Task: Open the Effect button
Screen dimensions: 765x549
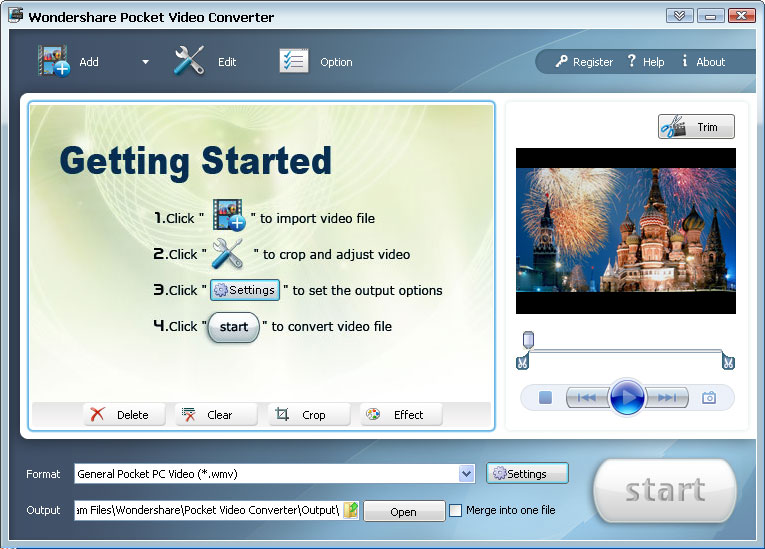Action: 401,415
